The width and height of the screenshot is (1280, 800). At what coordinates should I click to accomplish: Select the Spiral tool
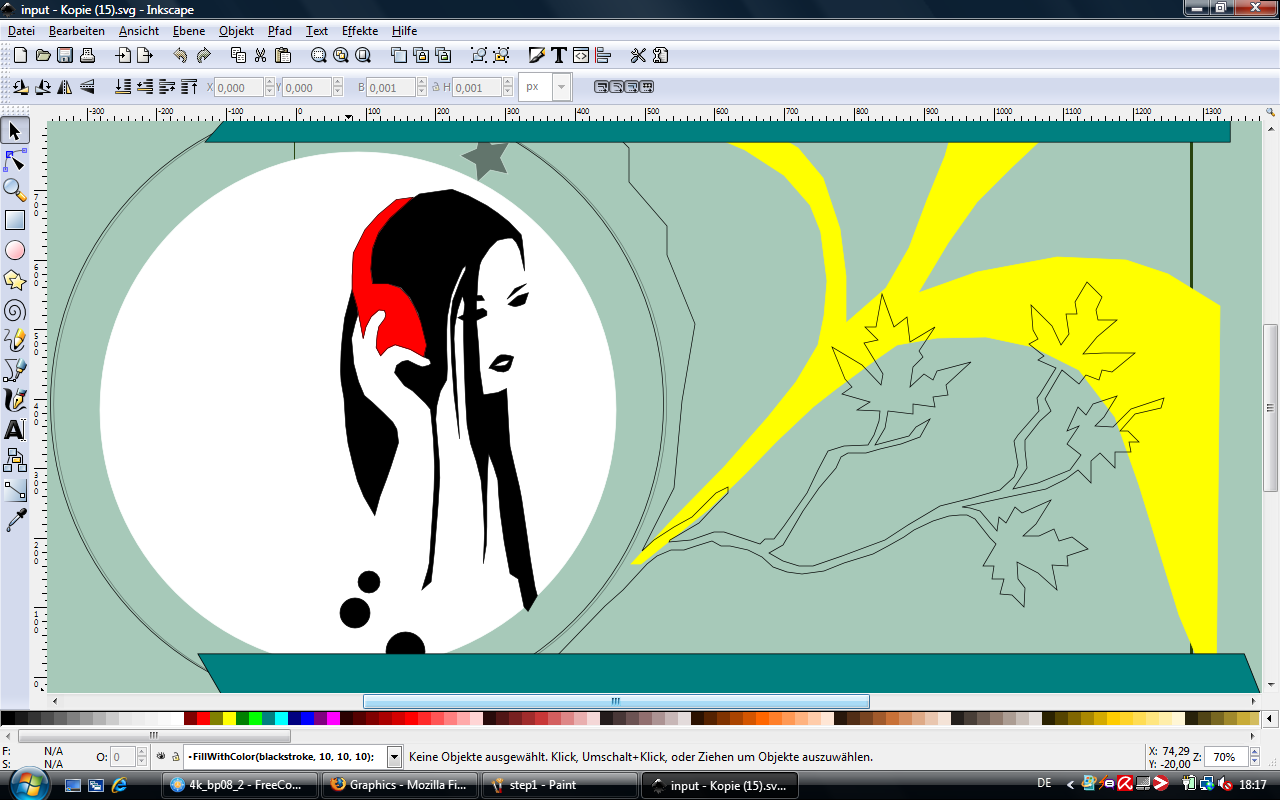tap(15, 310)
